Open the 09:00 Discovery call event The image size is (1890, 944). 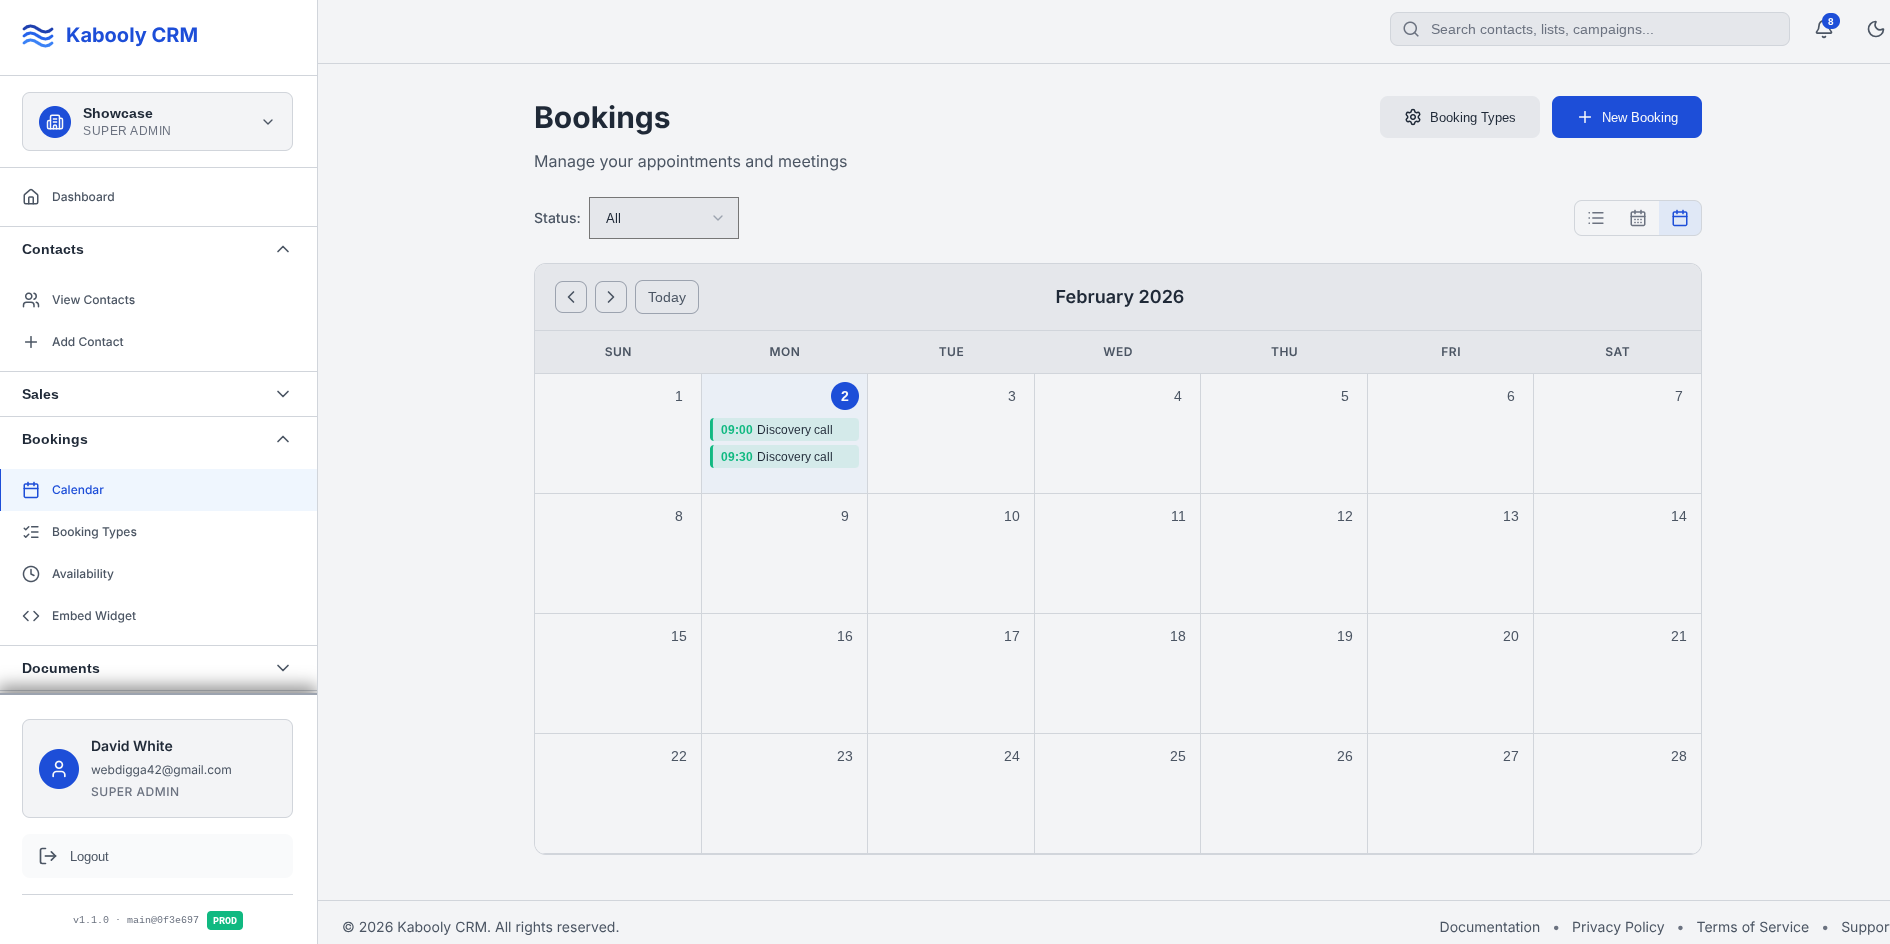[x=785, y=430]
